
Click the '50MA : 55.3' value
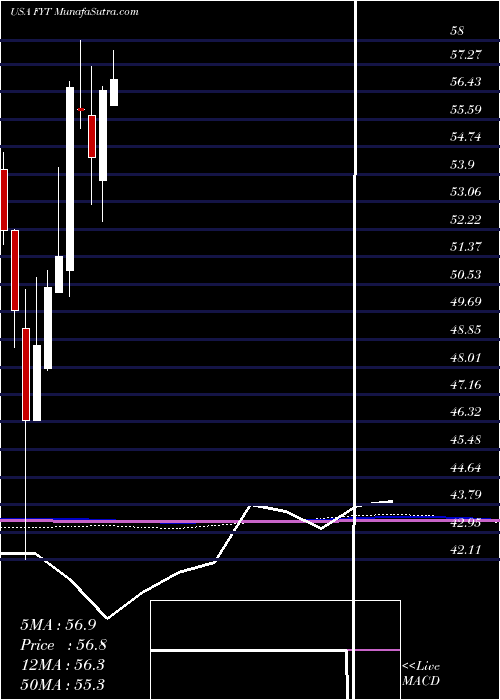pos(62,684)
